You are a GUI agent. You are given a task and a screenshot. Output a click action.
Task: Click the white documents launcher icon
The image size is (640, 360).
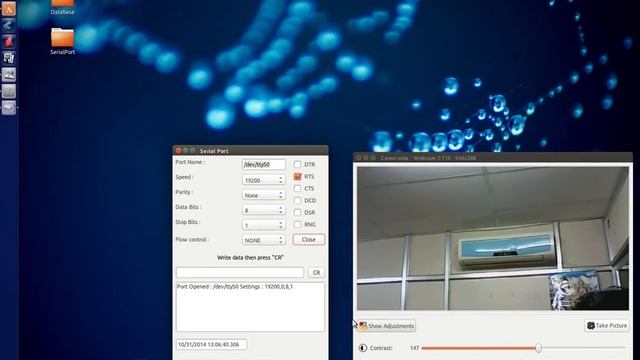coord(9,58)
